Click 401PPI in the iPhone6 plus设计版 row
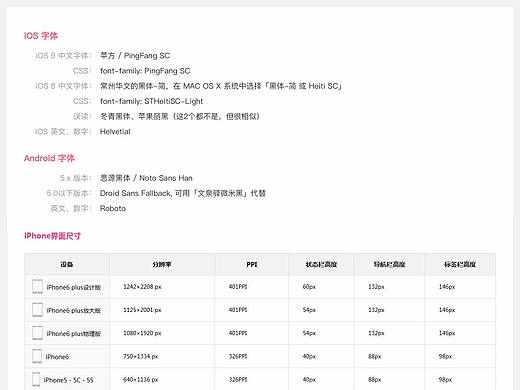Screen dimensions: 520x390 tap(238, 287)
